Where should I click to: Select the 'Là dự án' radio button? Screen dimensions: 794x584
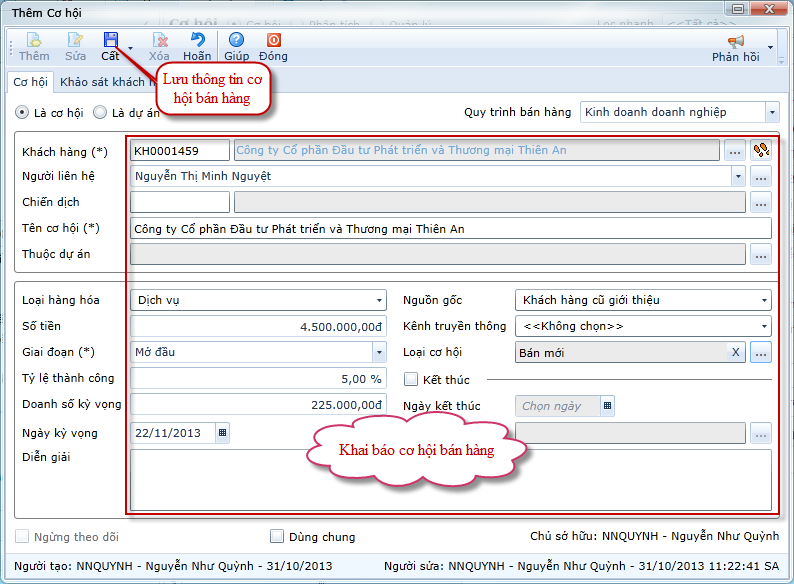coord(98,113)
